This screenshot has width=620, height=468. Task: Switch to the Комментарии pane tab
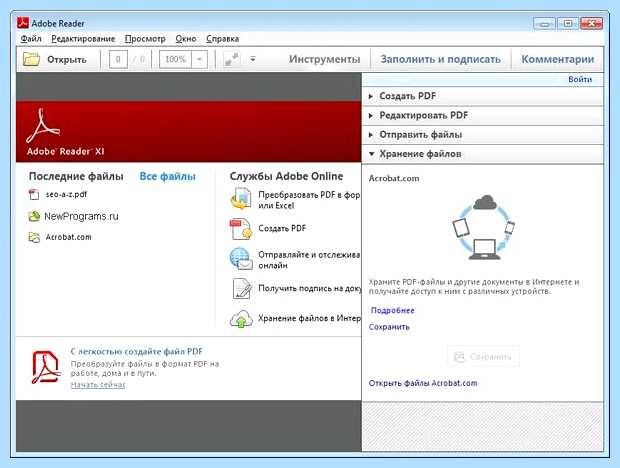(558, 59)
